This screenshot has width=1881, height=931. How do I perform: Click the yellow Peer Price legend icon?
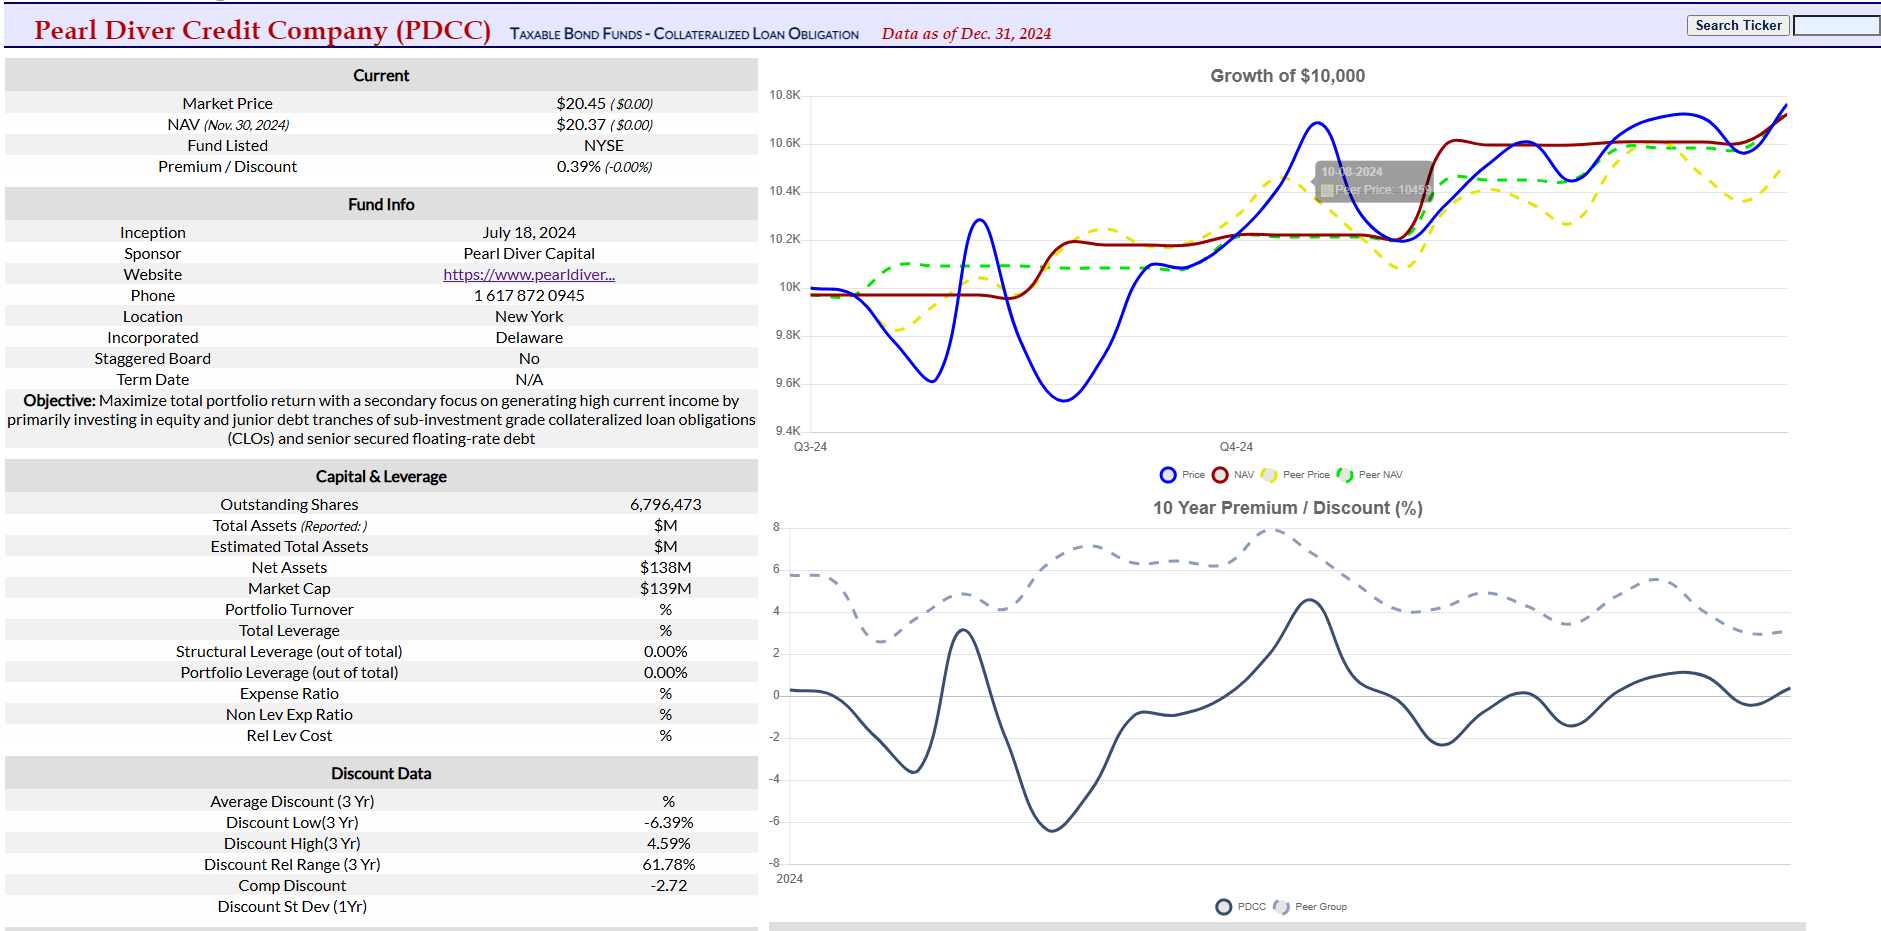point(1270,474)
